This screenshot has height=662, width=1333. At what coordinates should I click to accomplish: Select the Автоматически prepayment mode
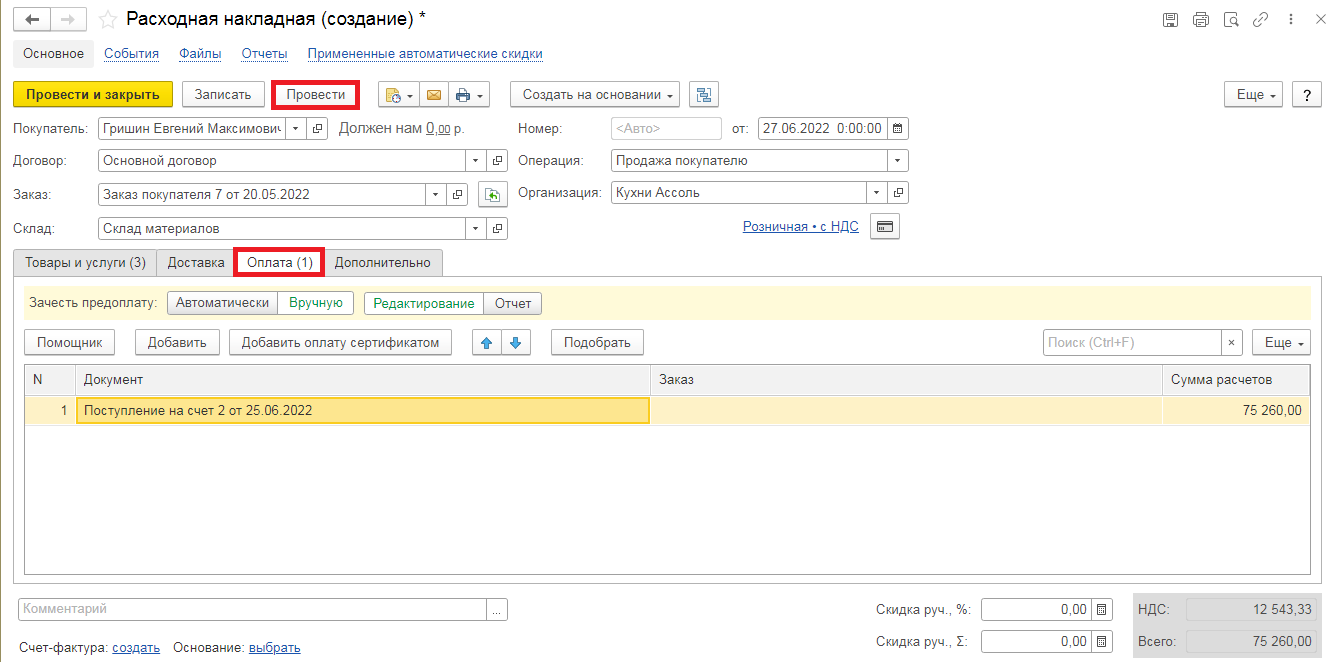coord(223,303)
